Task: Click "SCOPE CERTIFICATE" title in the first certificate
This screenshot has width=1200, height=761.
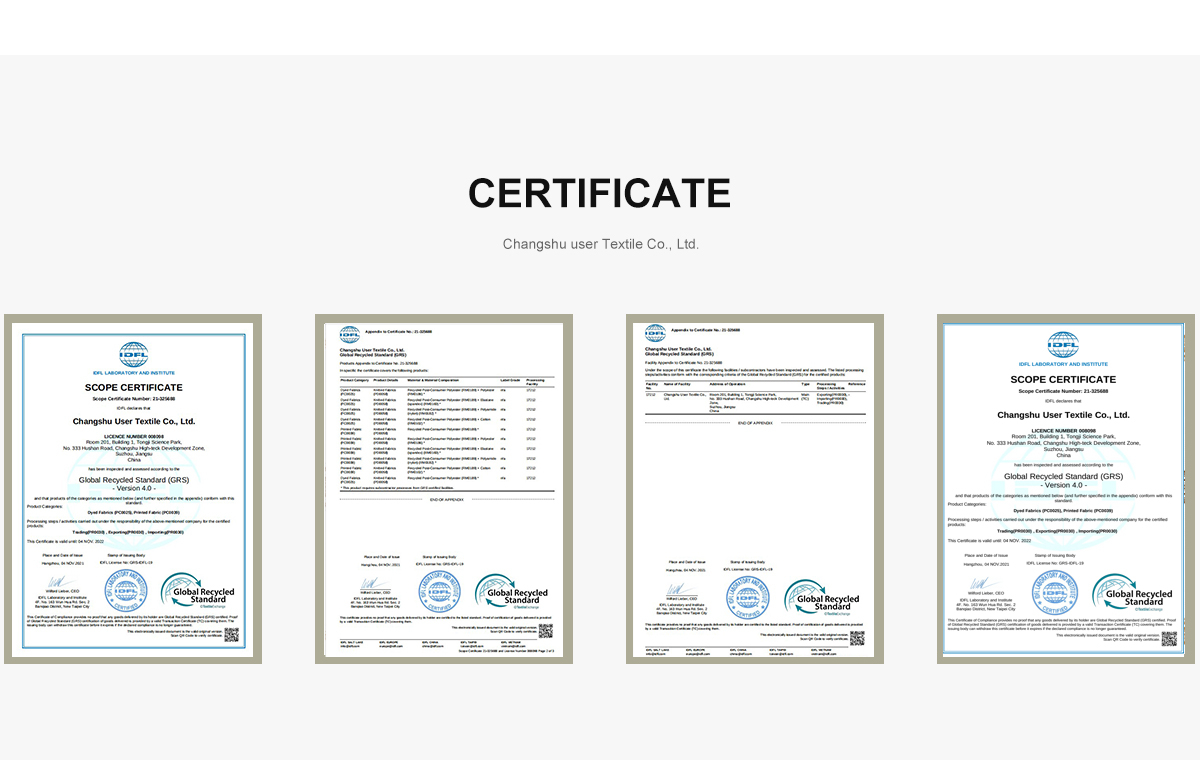Action: pyautogui.click(x=134, y=387)
